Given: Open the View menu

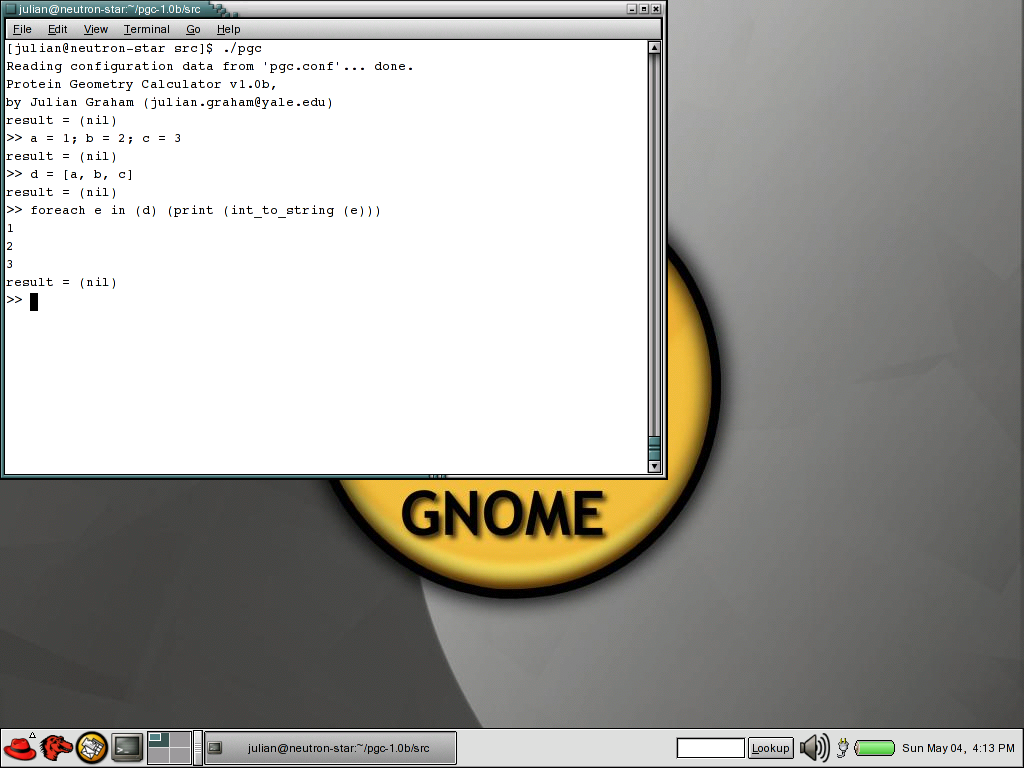Looking at the screenshot, I should [x=95, y=29].
